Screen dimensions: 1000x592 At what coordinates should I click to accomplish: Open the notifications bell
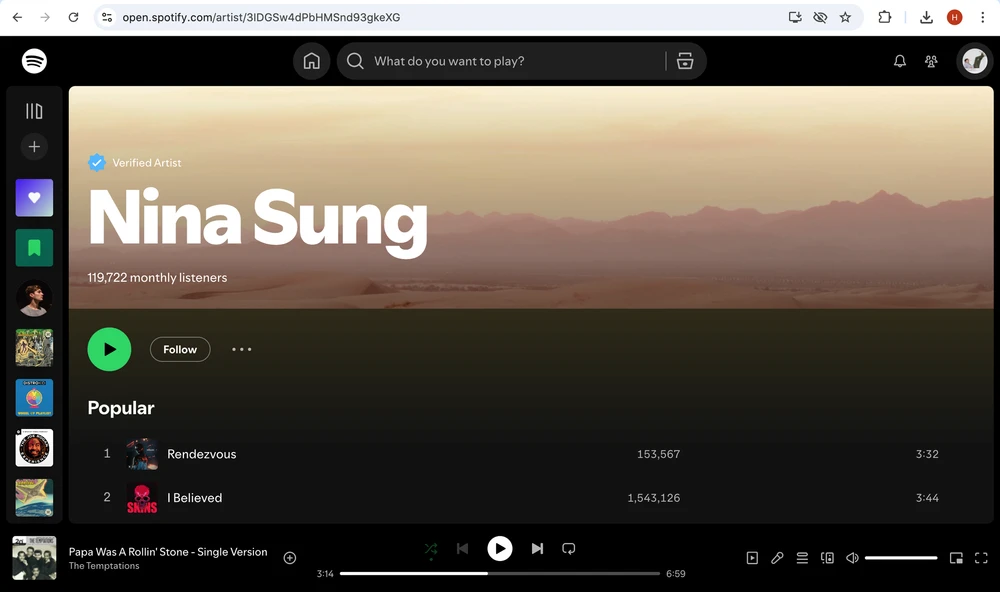click(899, 61)
